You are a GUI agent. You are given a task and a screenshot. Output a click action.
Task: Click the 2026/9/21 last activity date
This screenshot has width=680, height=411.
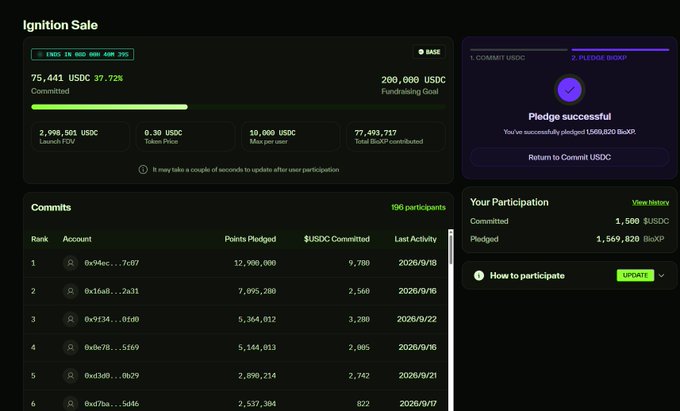point(418,375)
